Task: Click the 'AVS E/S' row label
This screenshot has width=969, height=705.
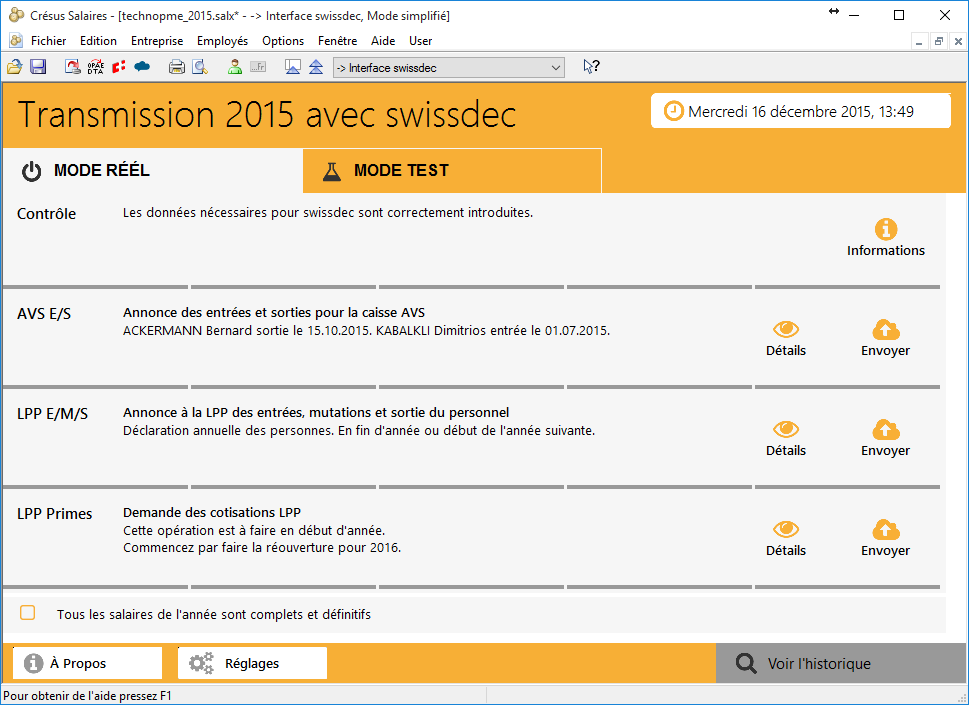Action: 44,314
